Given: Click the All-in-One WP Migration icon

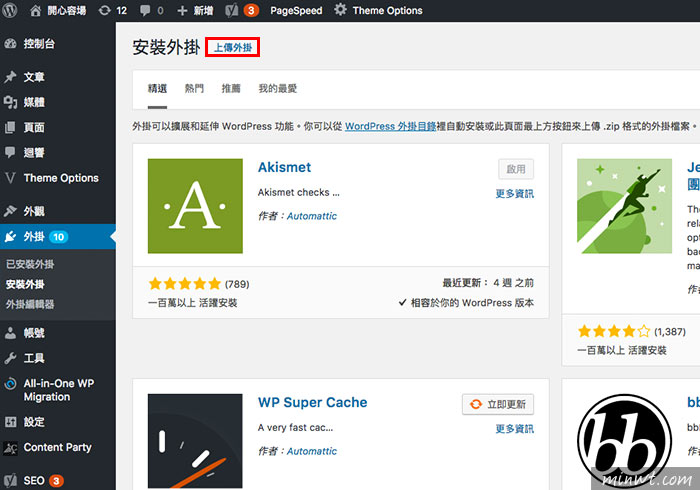Looking at the screenshot, I should coord(10,384).
